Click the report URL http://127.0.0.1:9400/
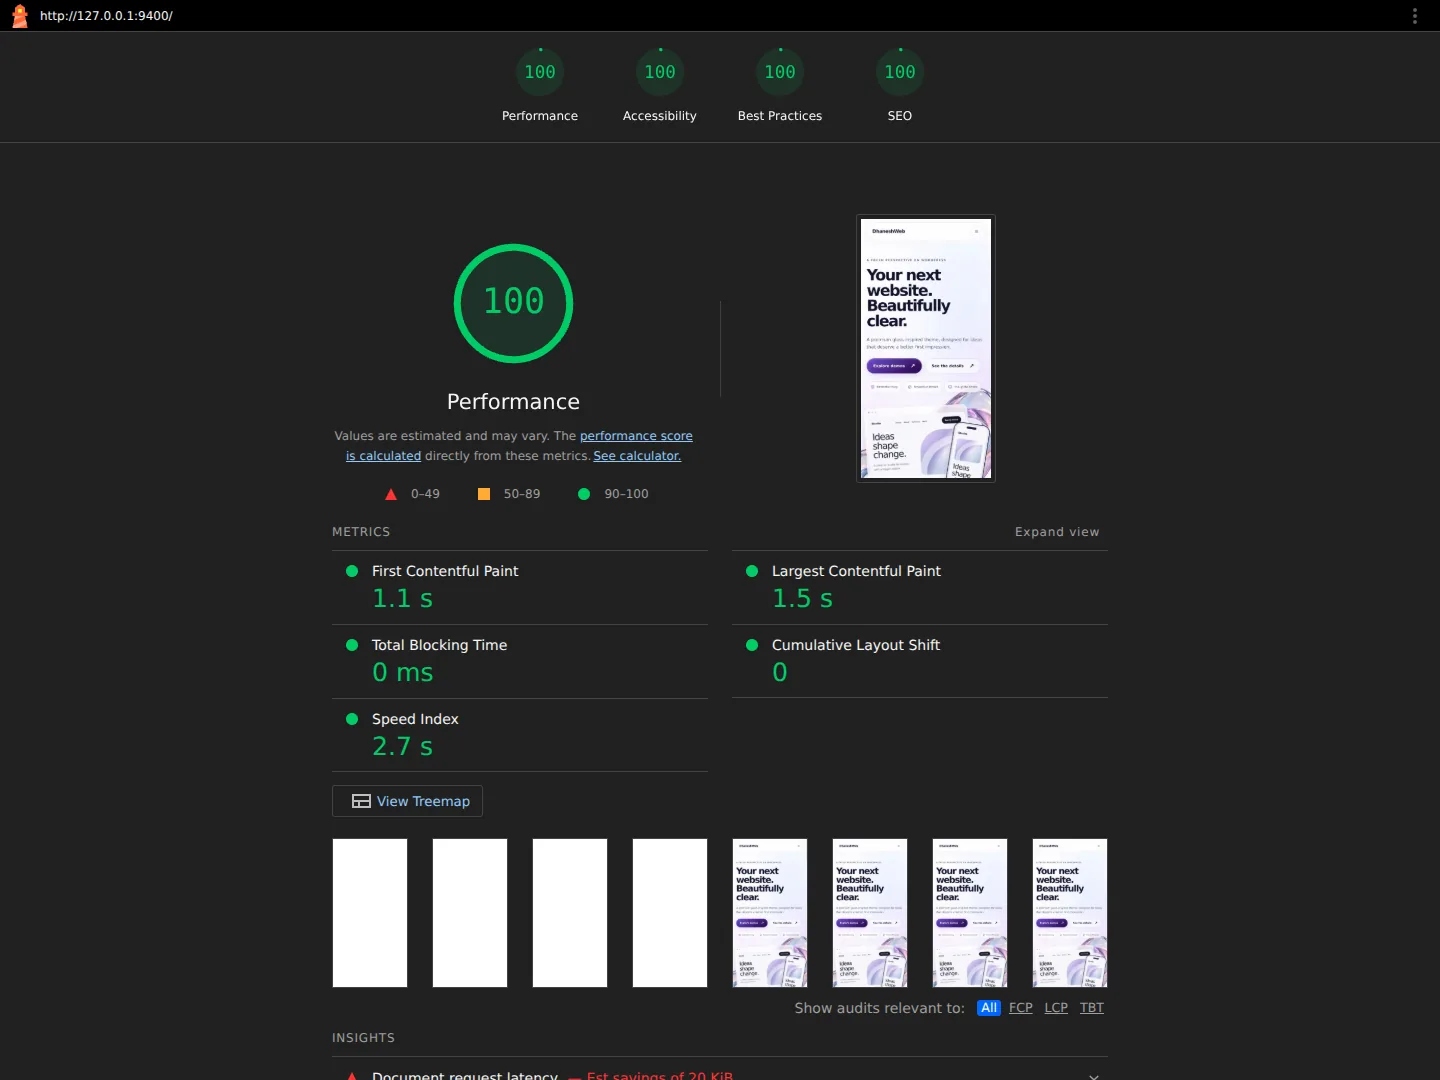The height and width of the screenshot is (1080, 1440). pyautogui.click(x=106, y=16)
